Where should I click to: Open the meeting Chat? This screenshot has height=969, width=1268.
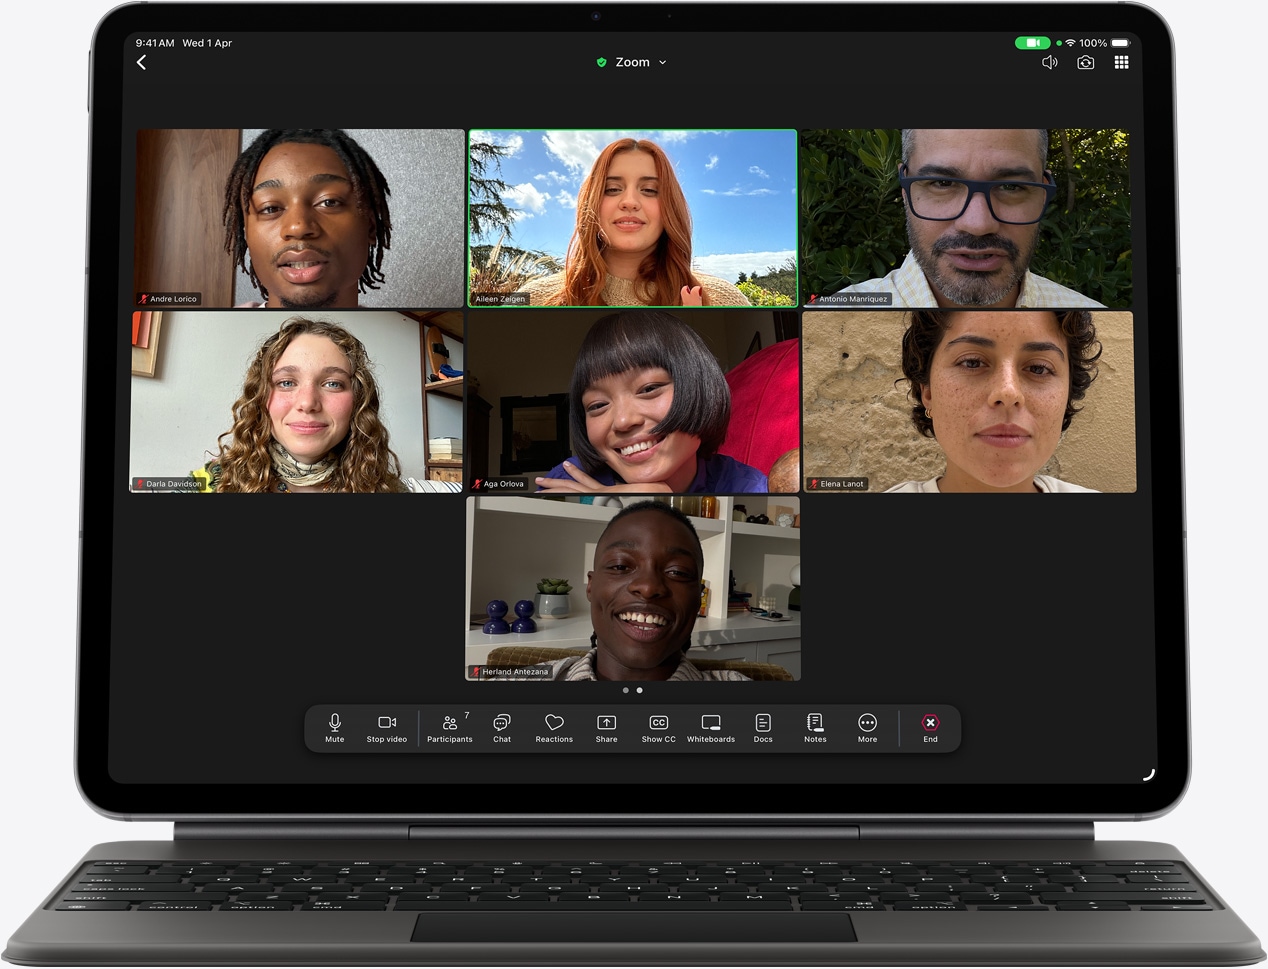pos(501,727)
